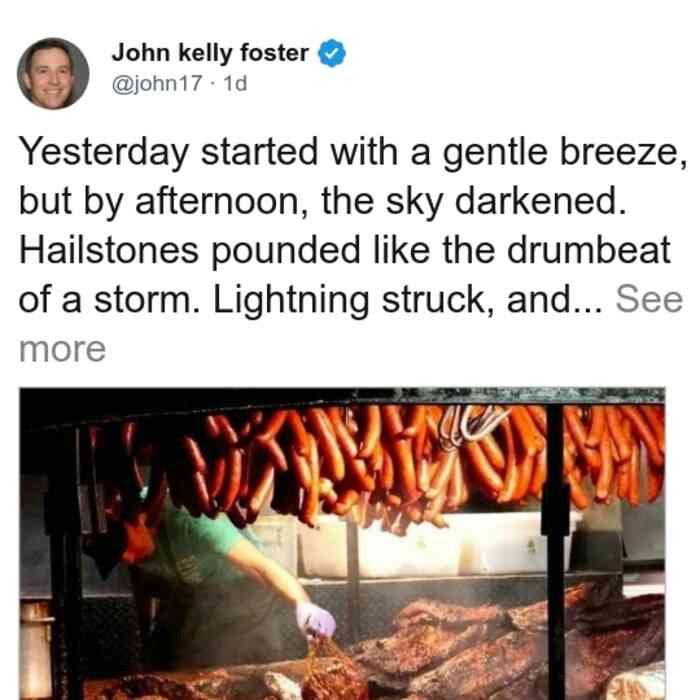Open the 1d post timestamp
The height and width of the screenshot is (700, 700).
tap(235, 83)
